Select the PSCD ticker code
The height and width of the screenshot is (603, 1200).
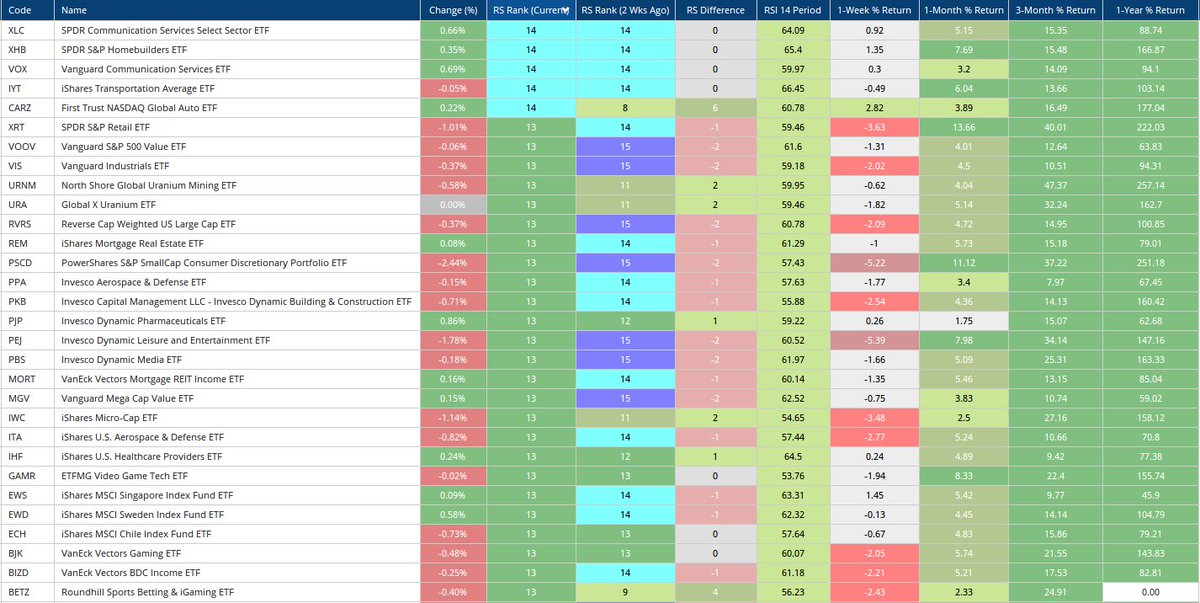tap(20, 263)
